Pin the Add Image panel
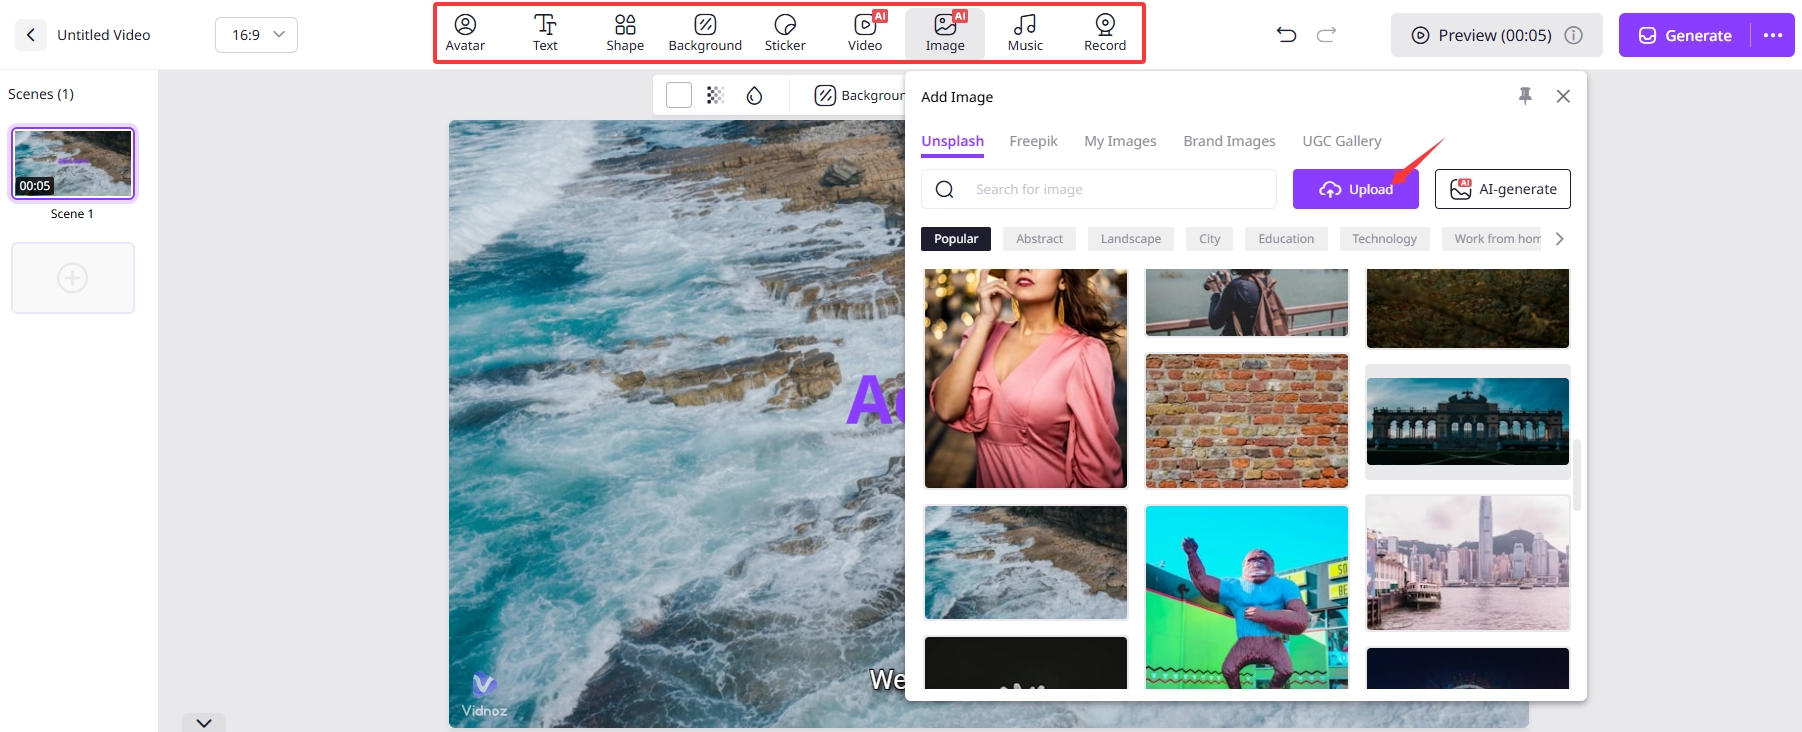1802x732 pixels. 1525,96
